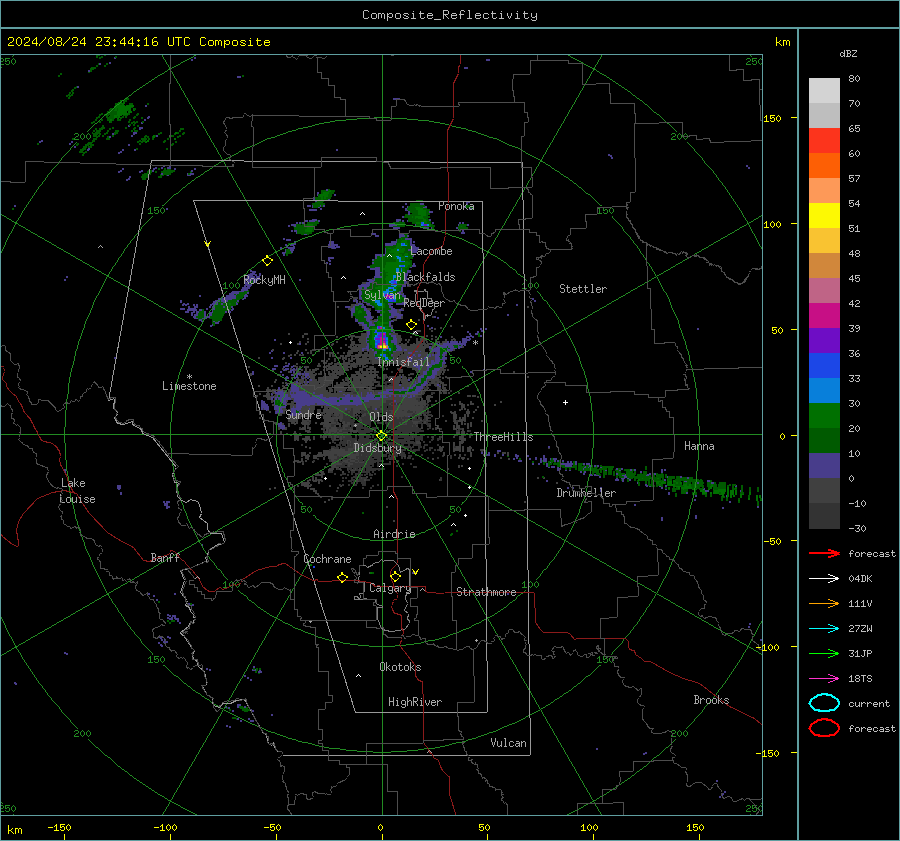
Task: Click the white 04DK arrow legend icon
Action: (824, 579)
